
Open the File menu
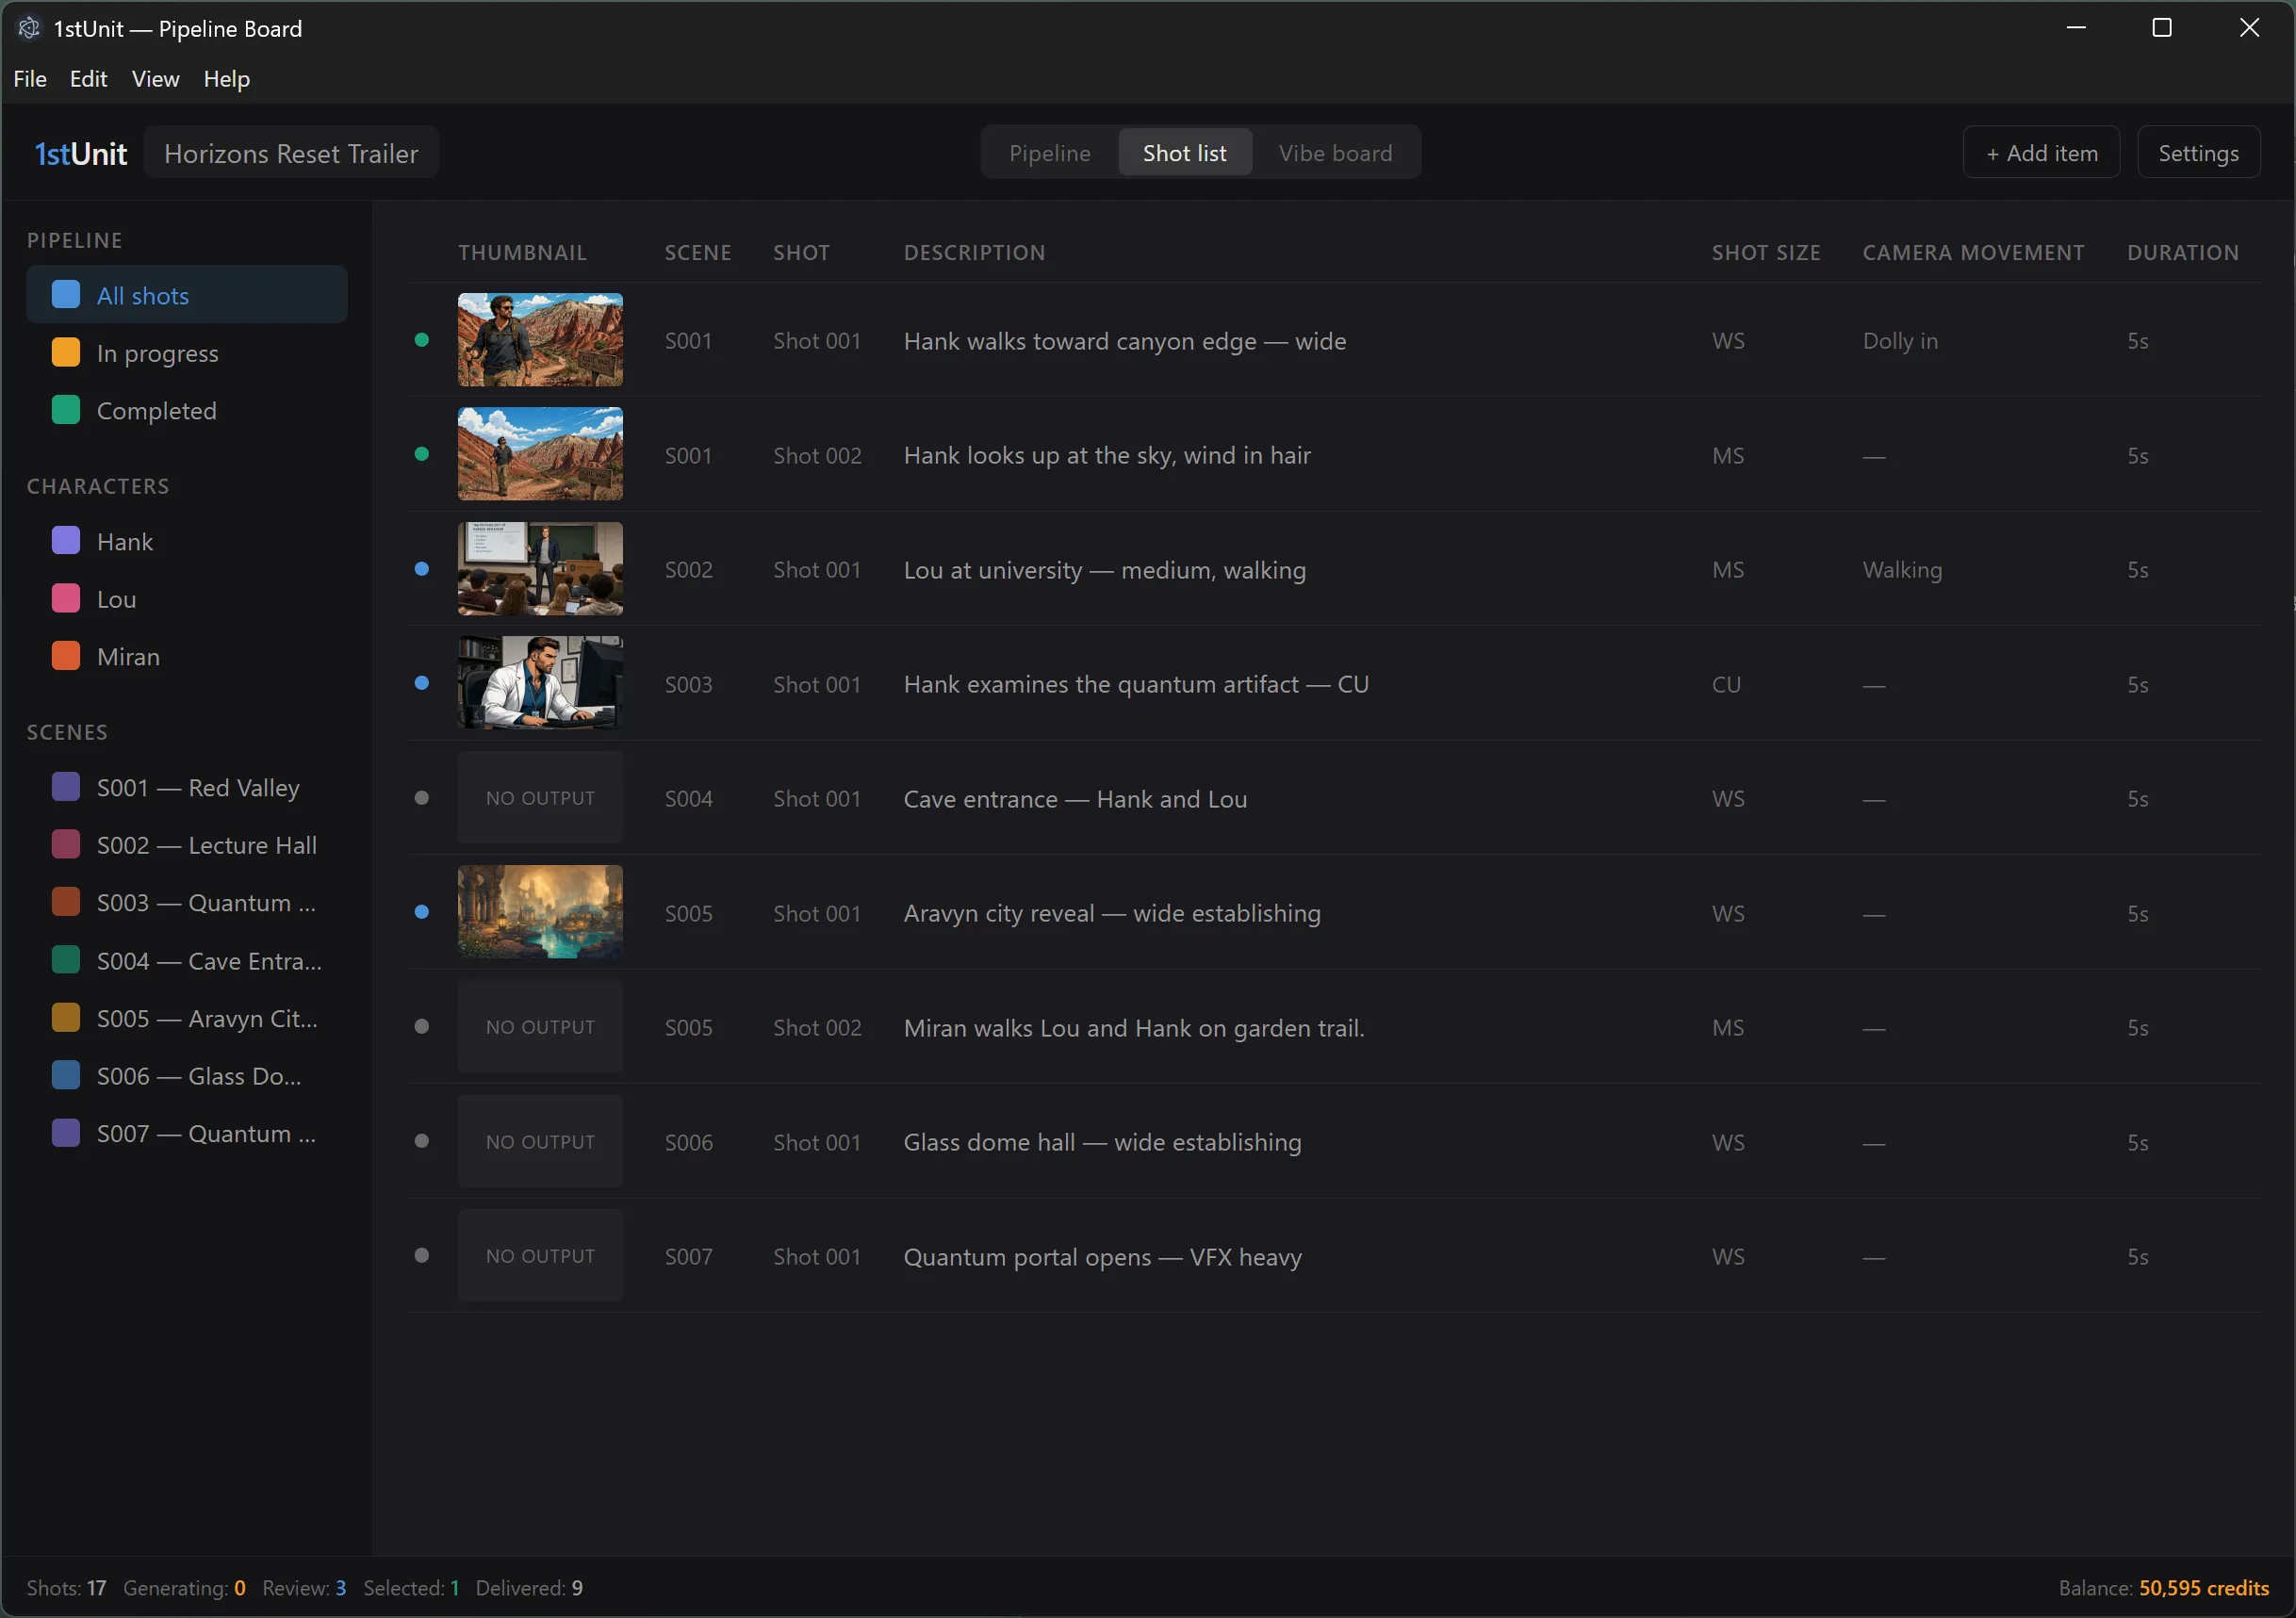30,79
